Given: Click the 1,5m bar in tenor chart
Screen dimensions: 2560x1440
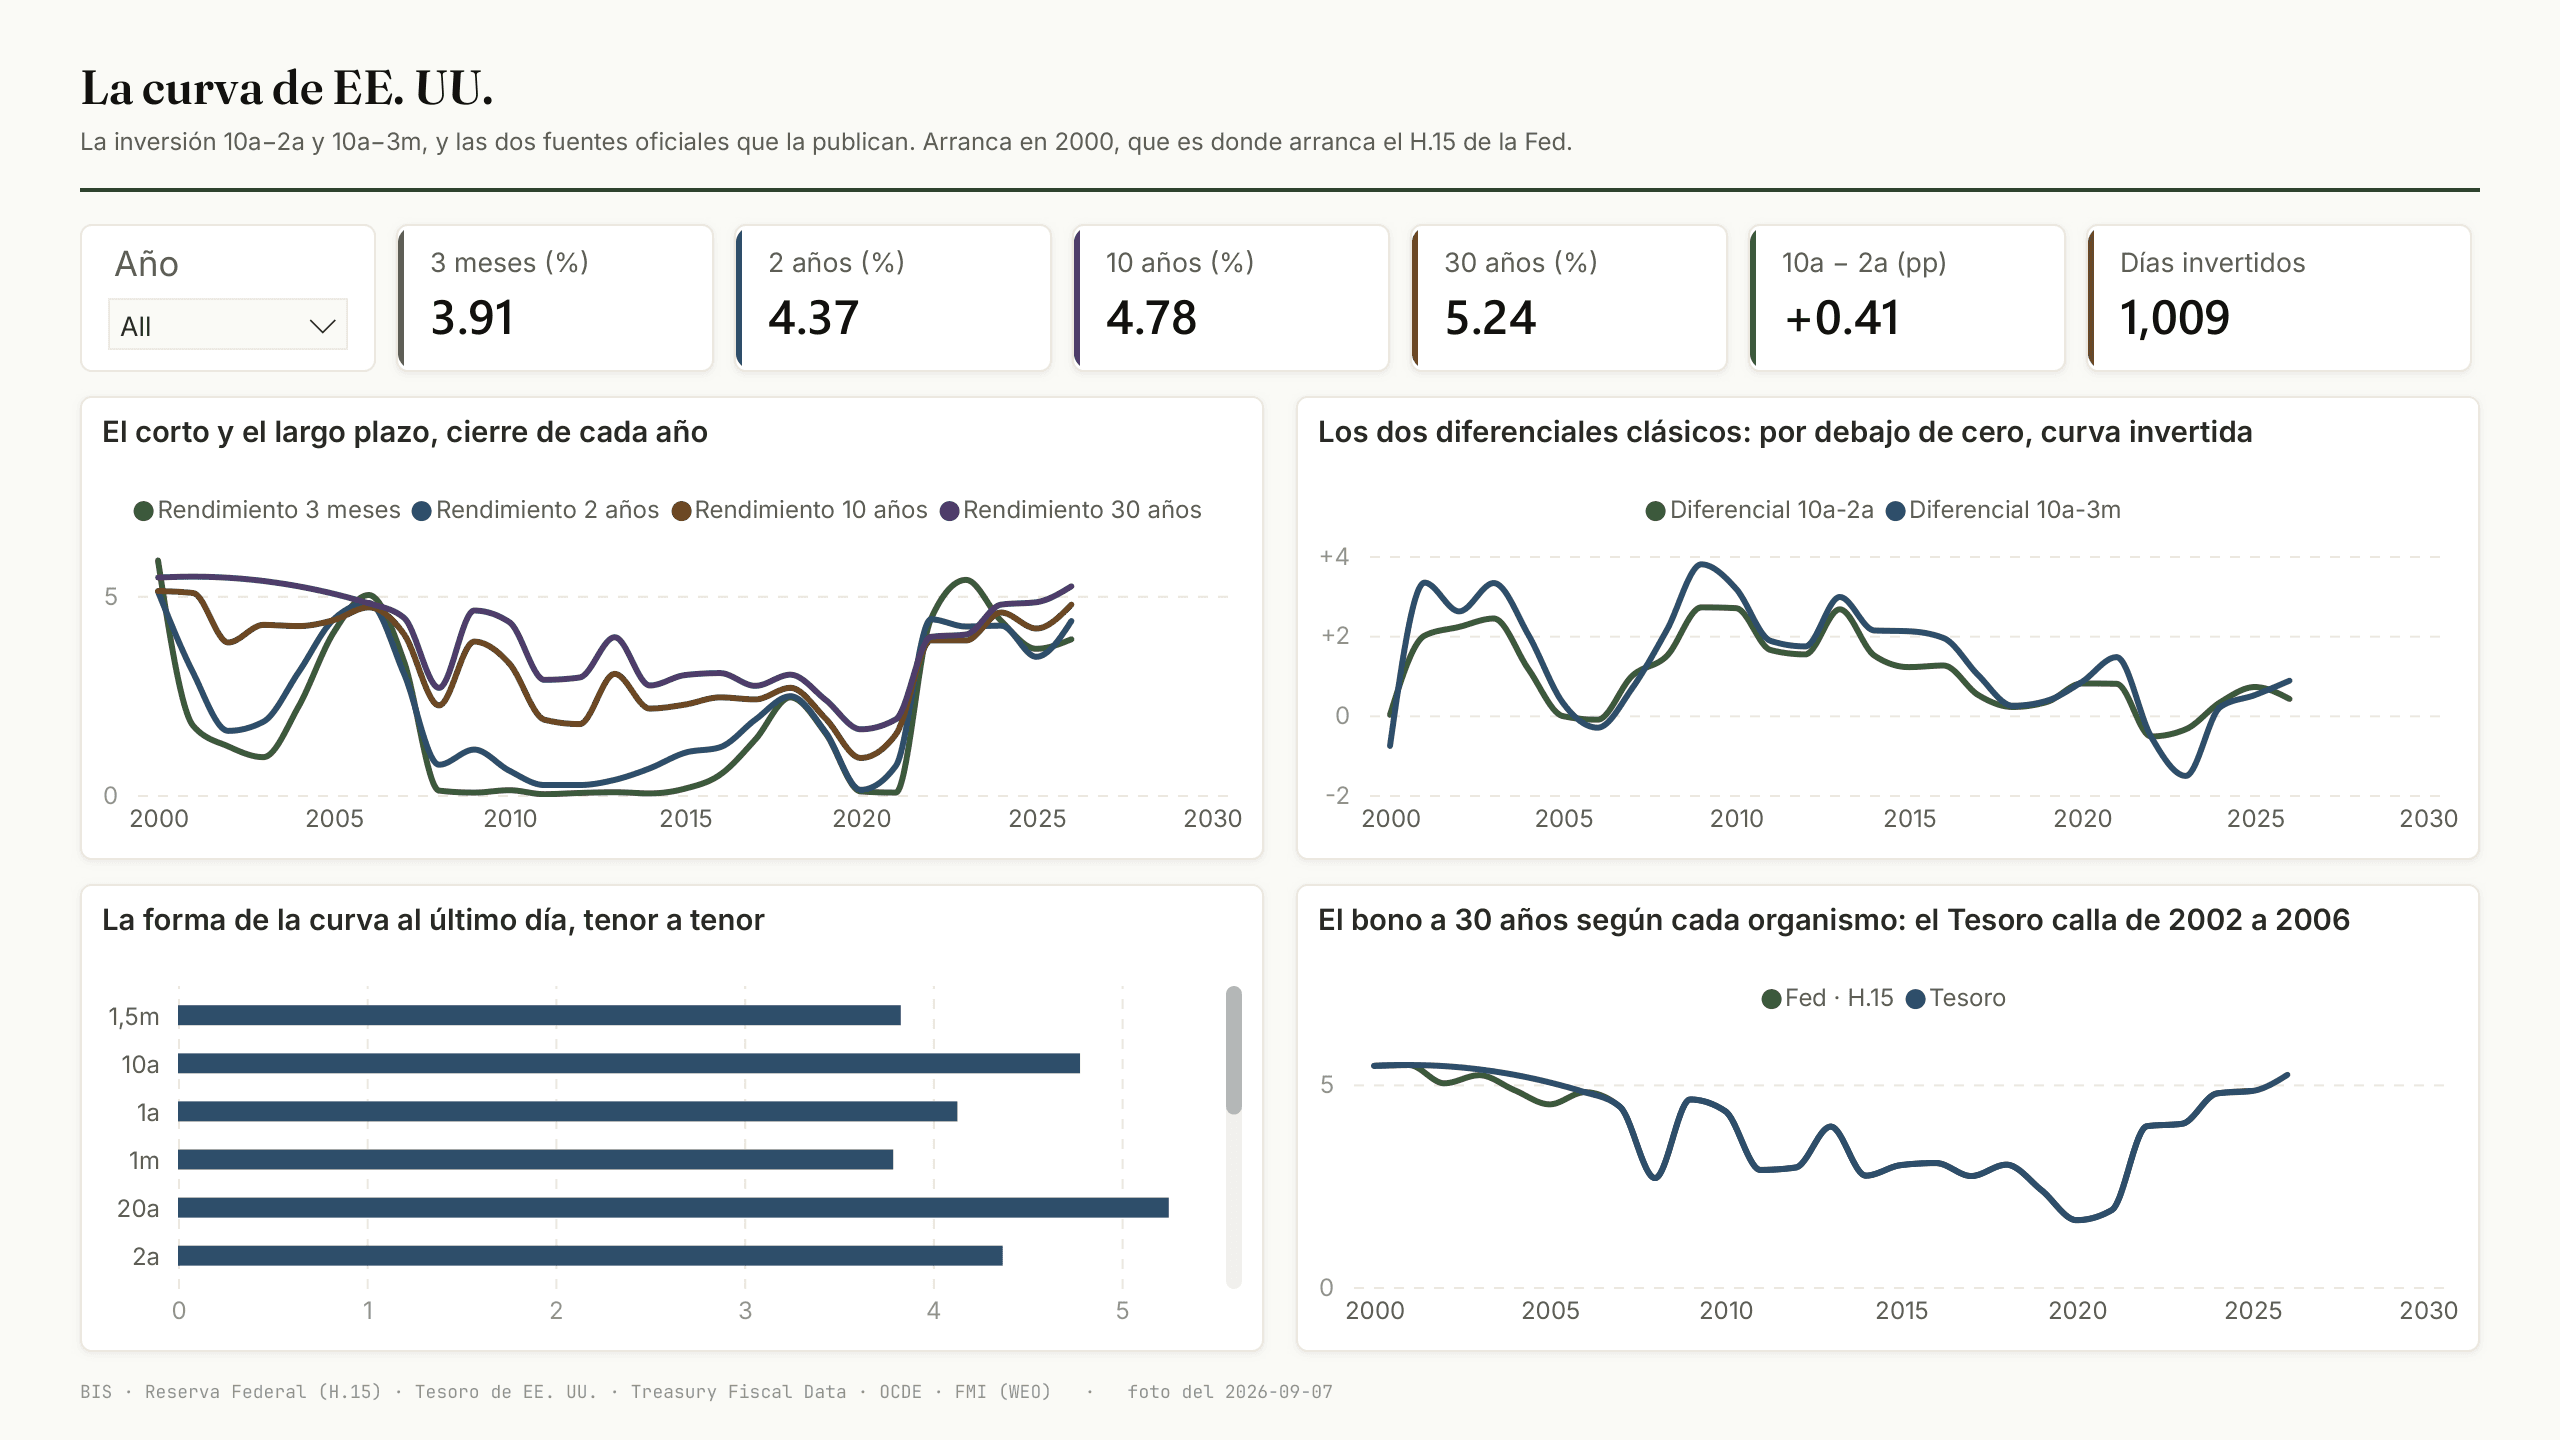Looking at the screenshot, I should 539,1016.
